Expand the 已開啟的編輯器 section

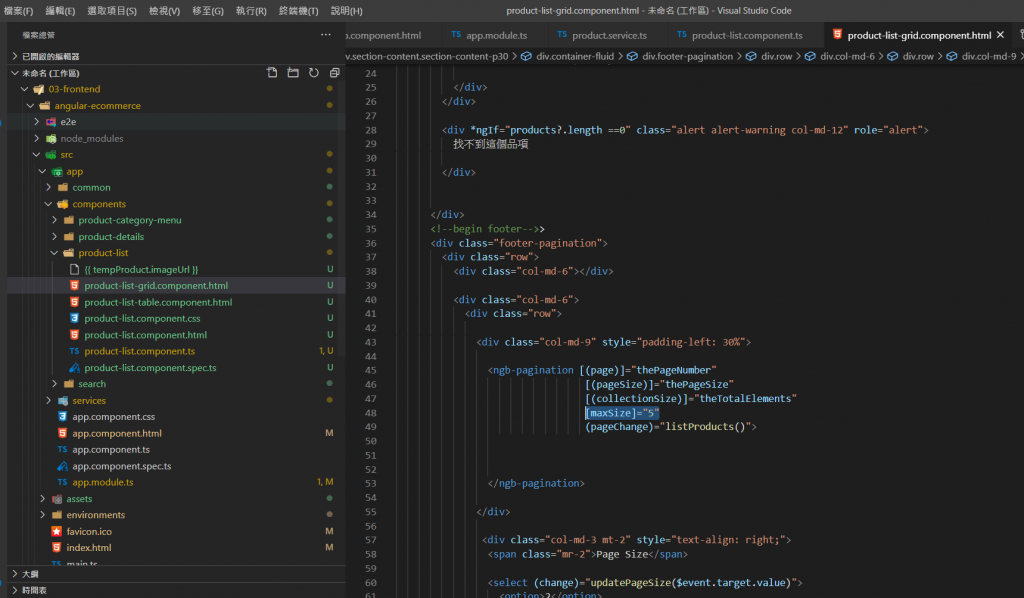click(51, 57)
